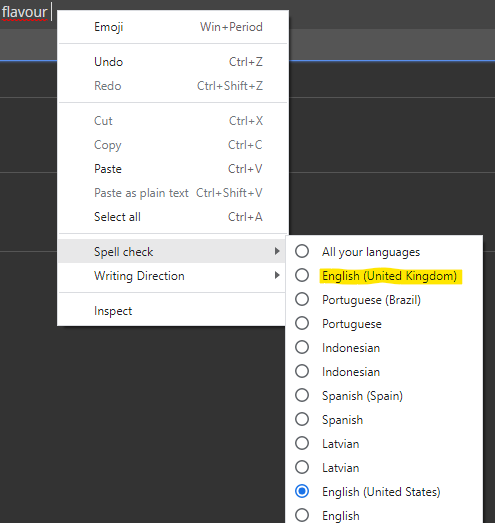
Task: Open Inspect from the context menu
Action: (x=172, y=311)
